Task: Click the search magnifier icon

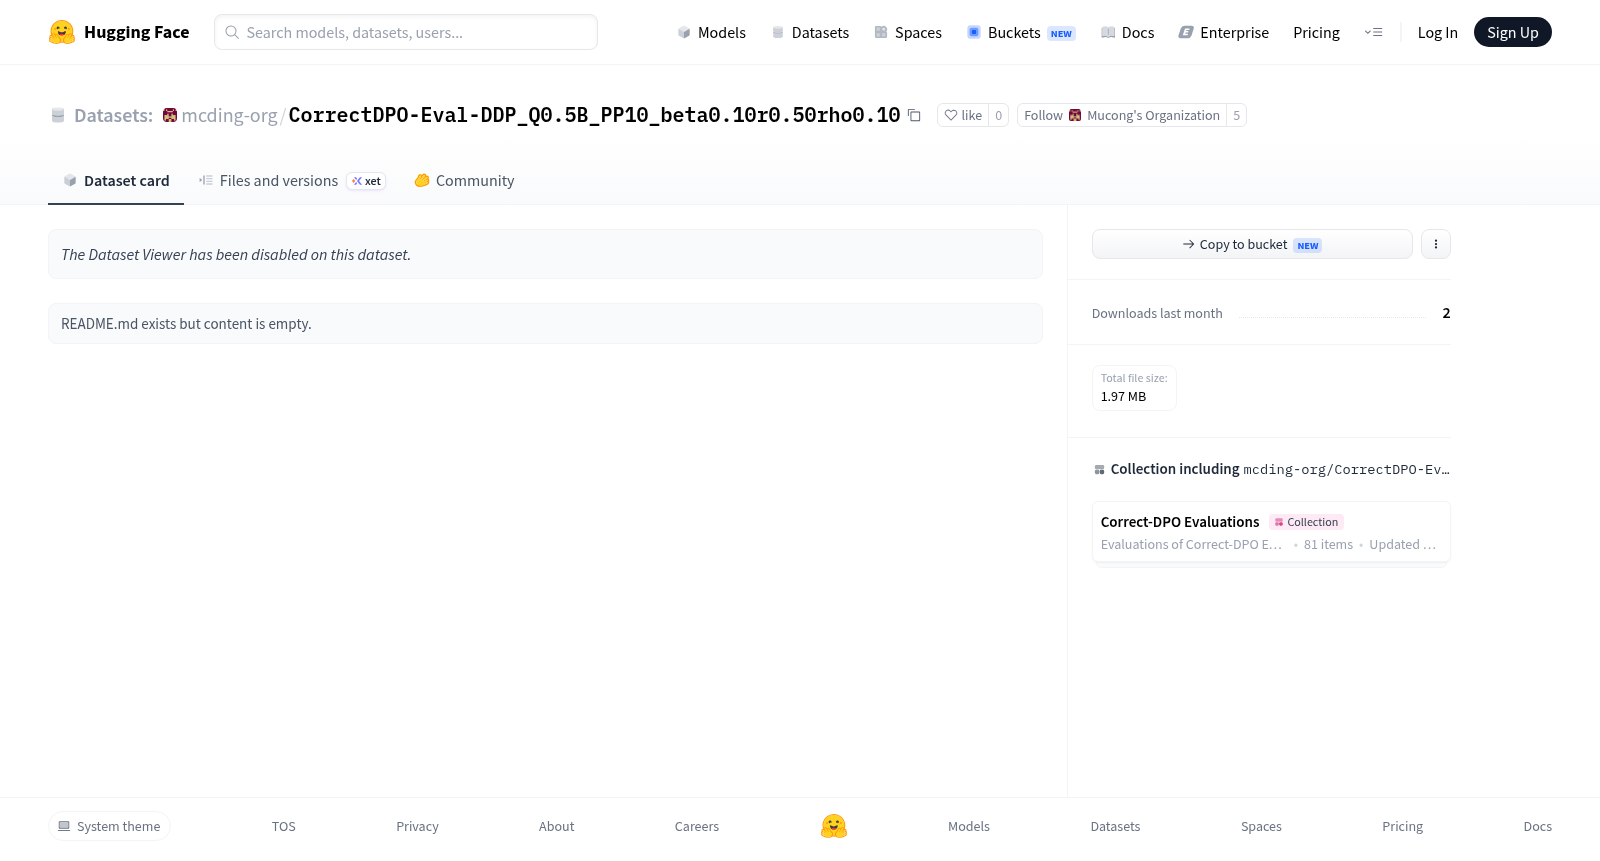Action: [232, 32]
